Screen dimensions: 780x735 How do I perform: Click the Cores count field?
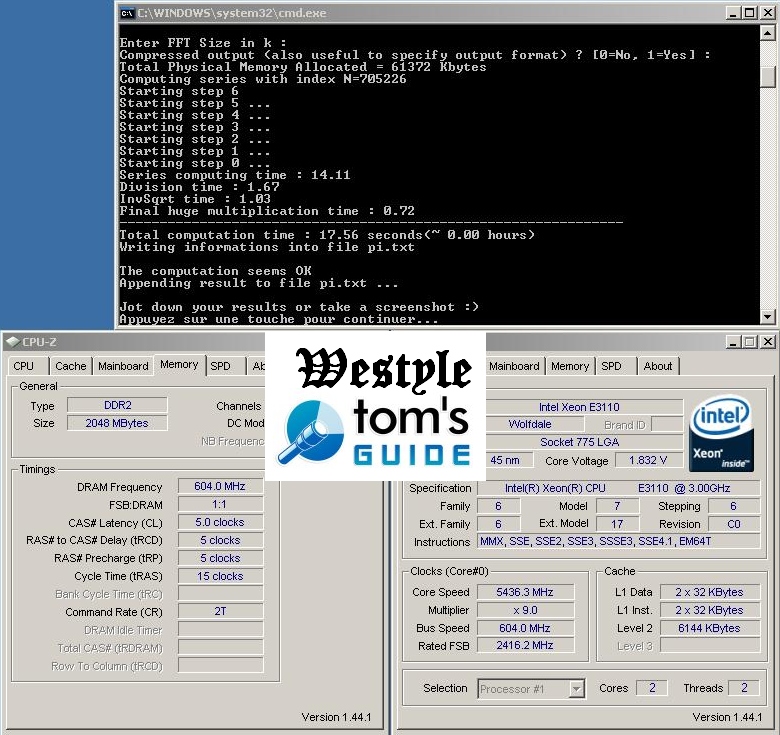652,688
